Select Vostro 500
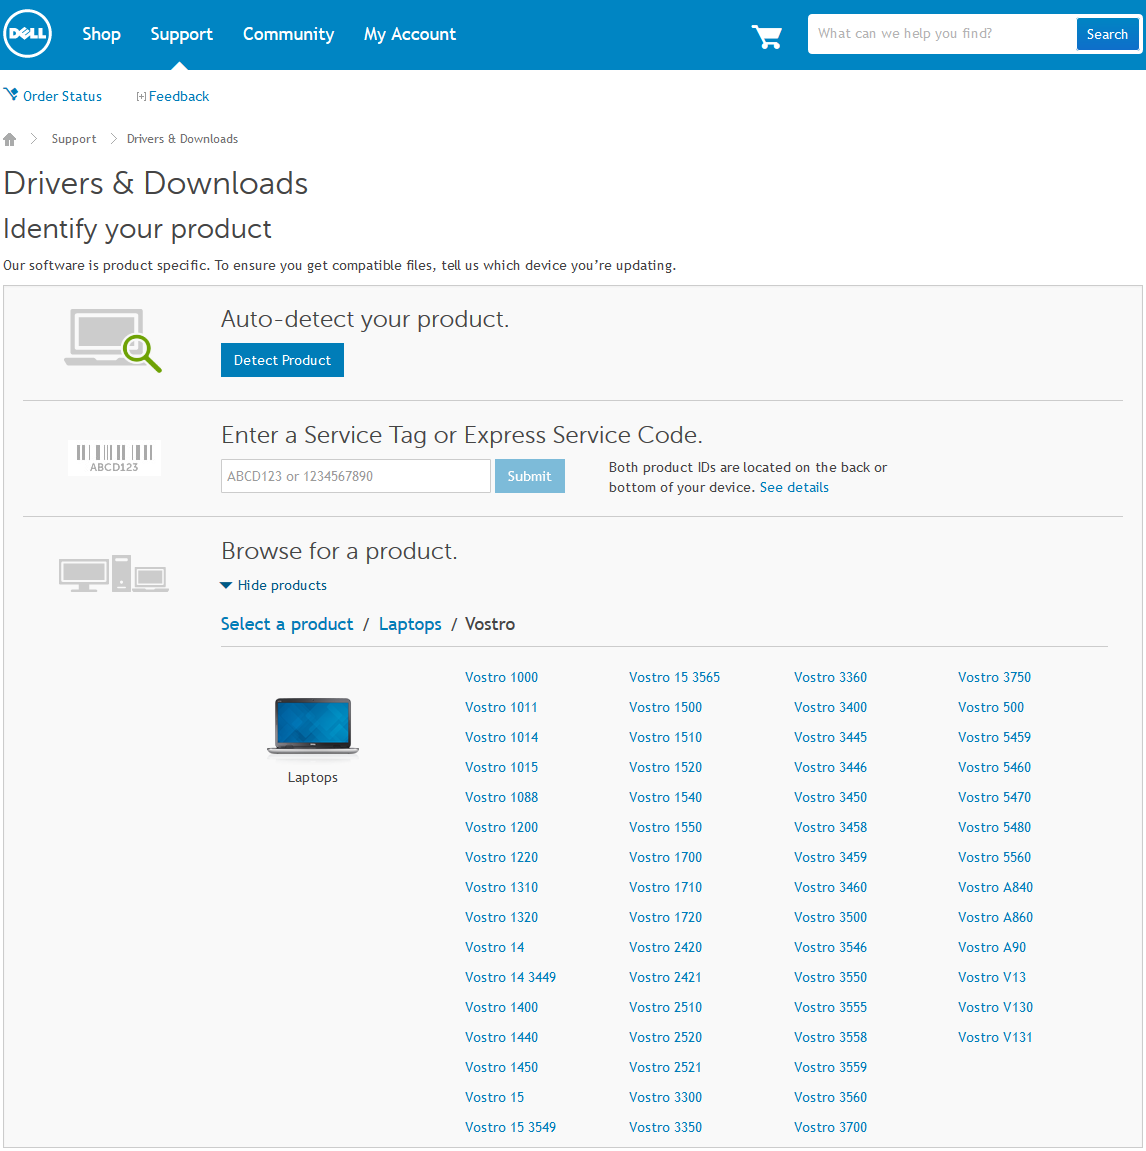The image size is (1146, 1151). [x=991, y=707]
